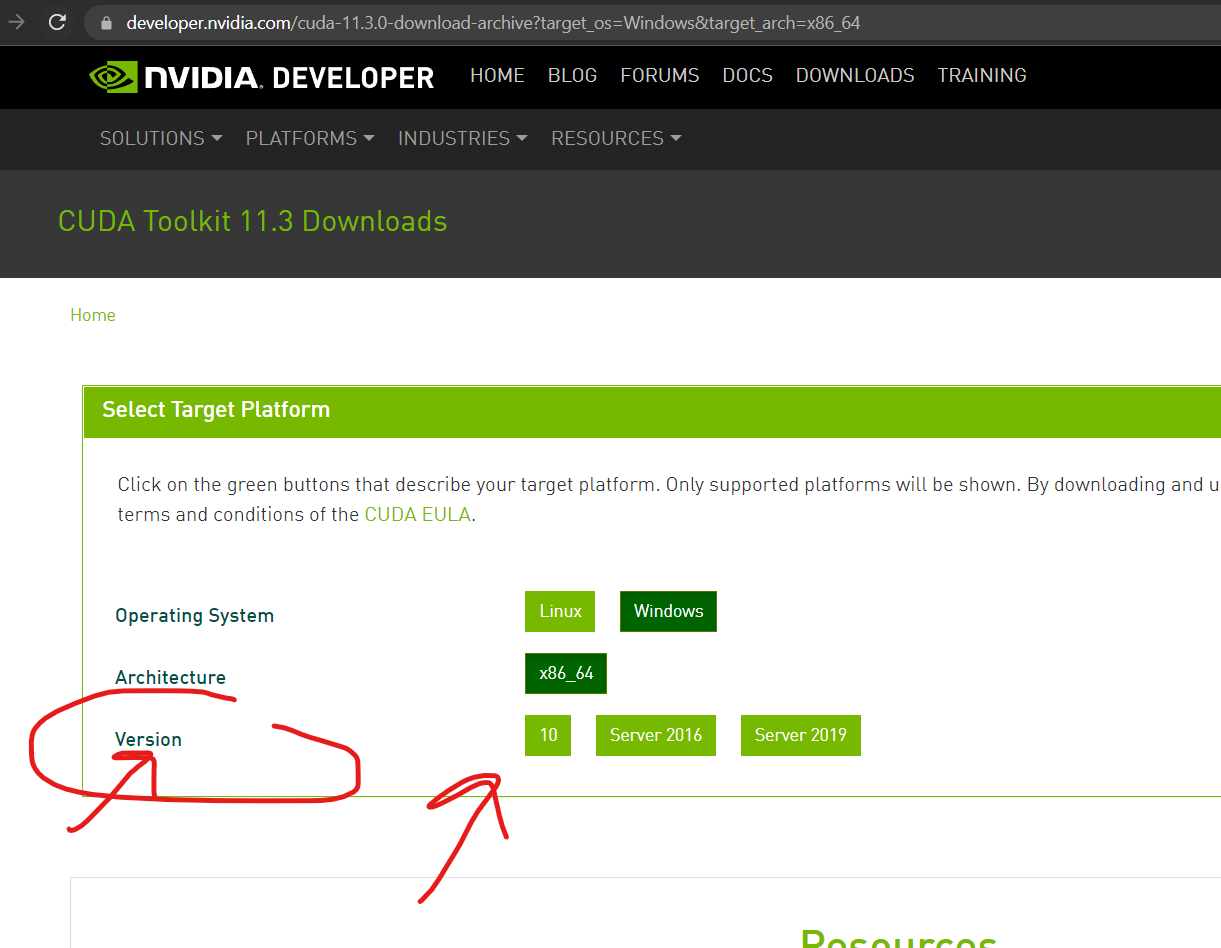Select the Server 2019 version

[x=800, y=735]
